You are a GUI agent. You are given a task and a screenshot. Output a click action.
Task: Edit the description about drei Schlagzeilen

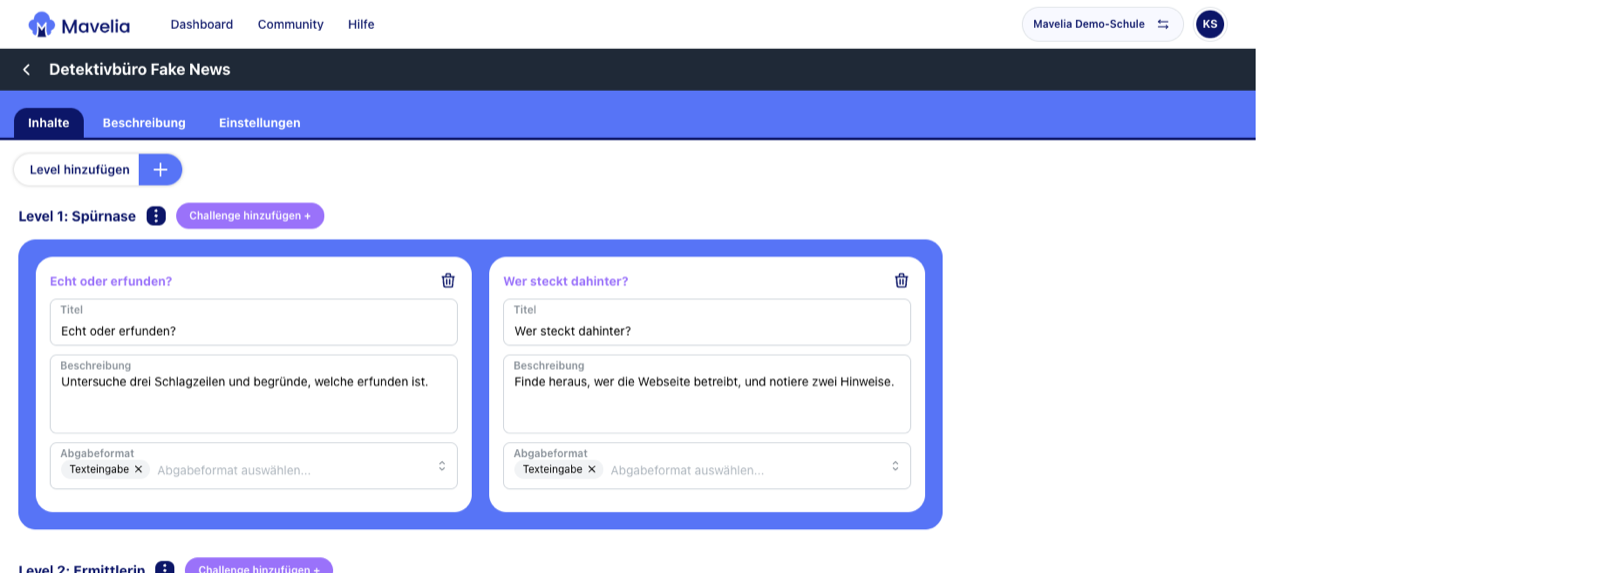click(x=254, y=394)
